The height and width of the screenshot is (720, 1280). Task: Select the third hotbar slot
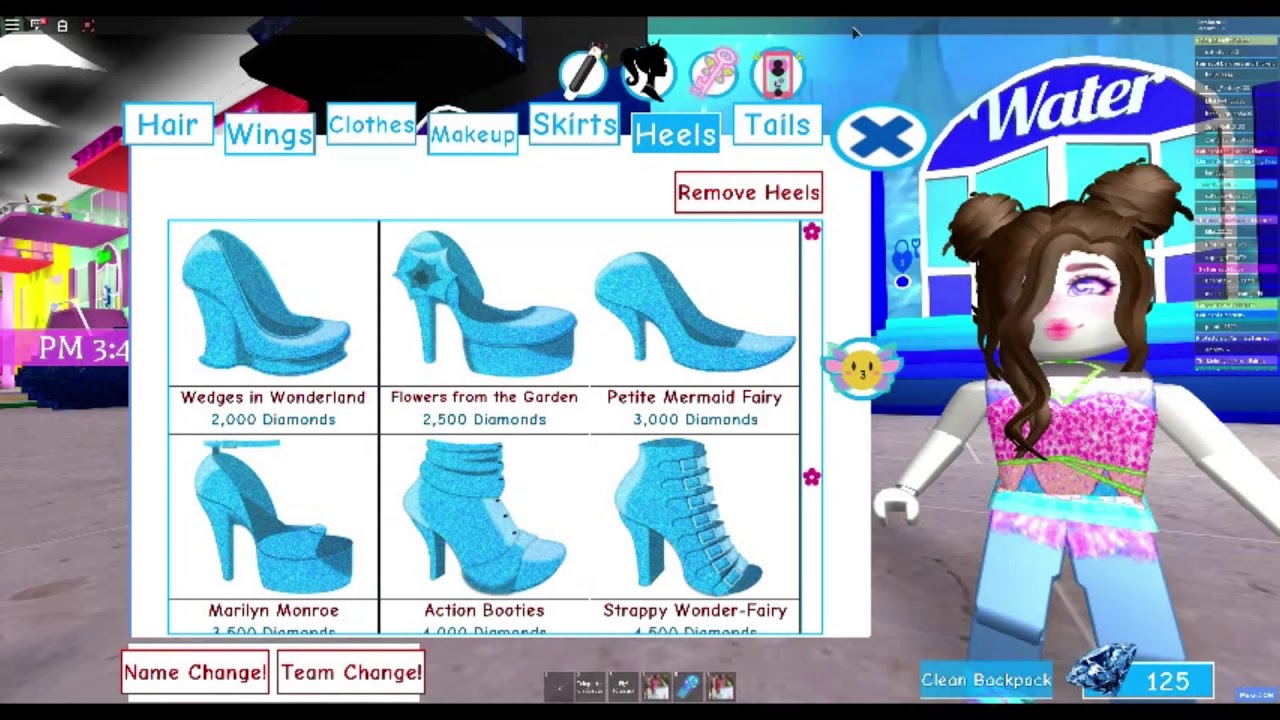coord(624,686)
